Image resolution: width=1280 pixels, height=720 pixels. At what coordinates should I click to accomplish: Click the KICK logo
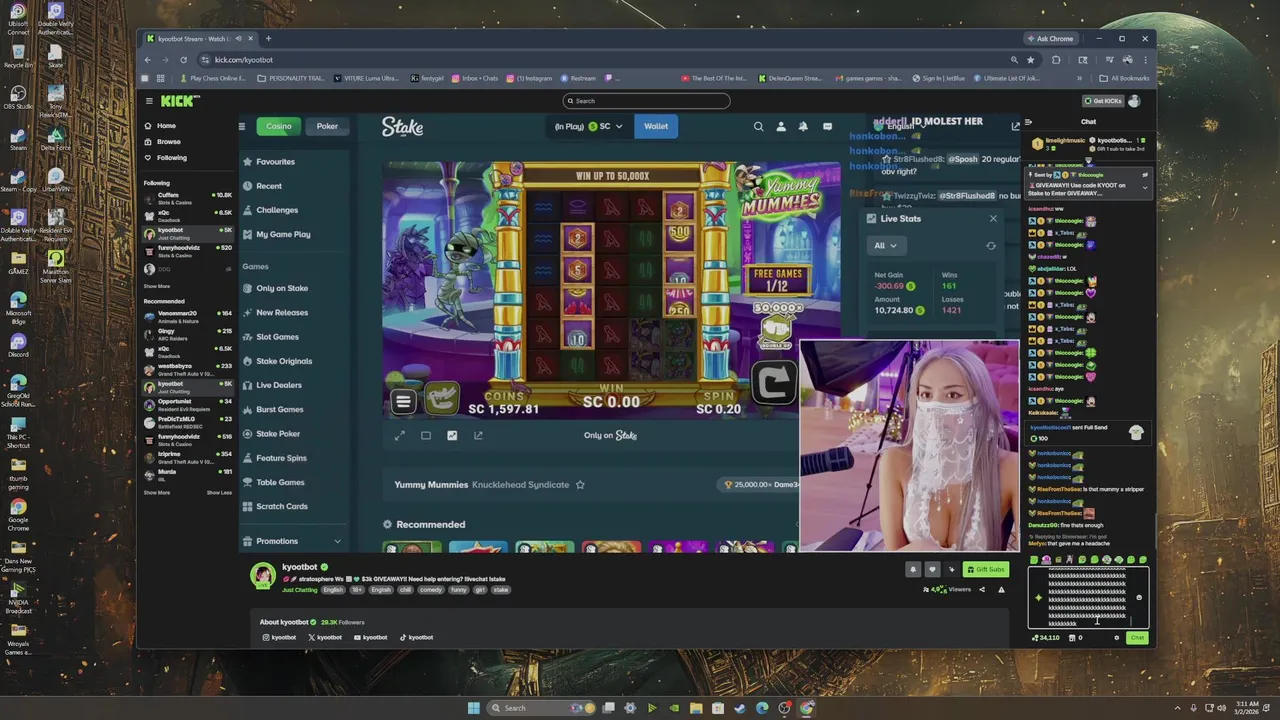[x=180, y=101]
